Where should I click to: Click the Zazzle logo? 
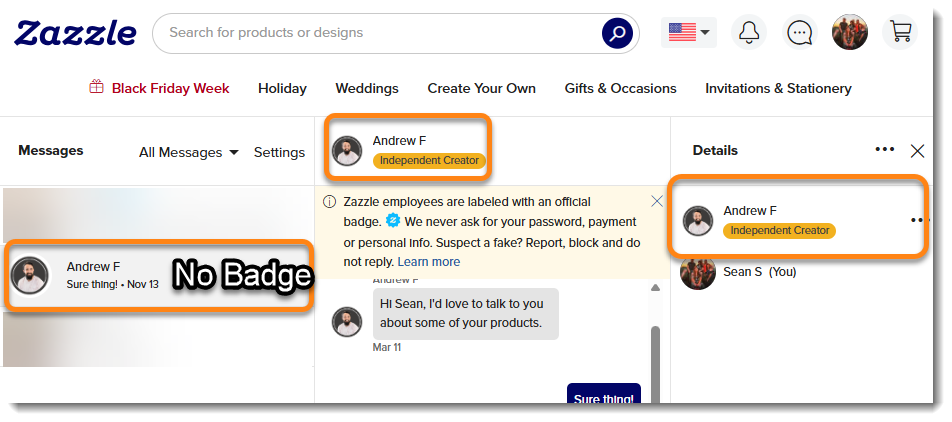(x=75, y=33)
